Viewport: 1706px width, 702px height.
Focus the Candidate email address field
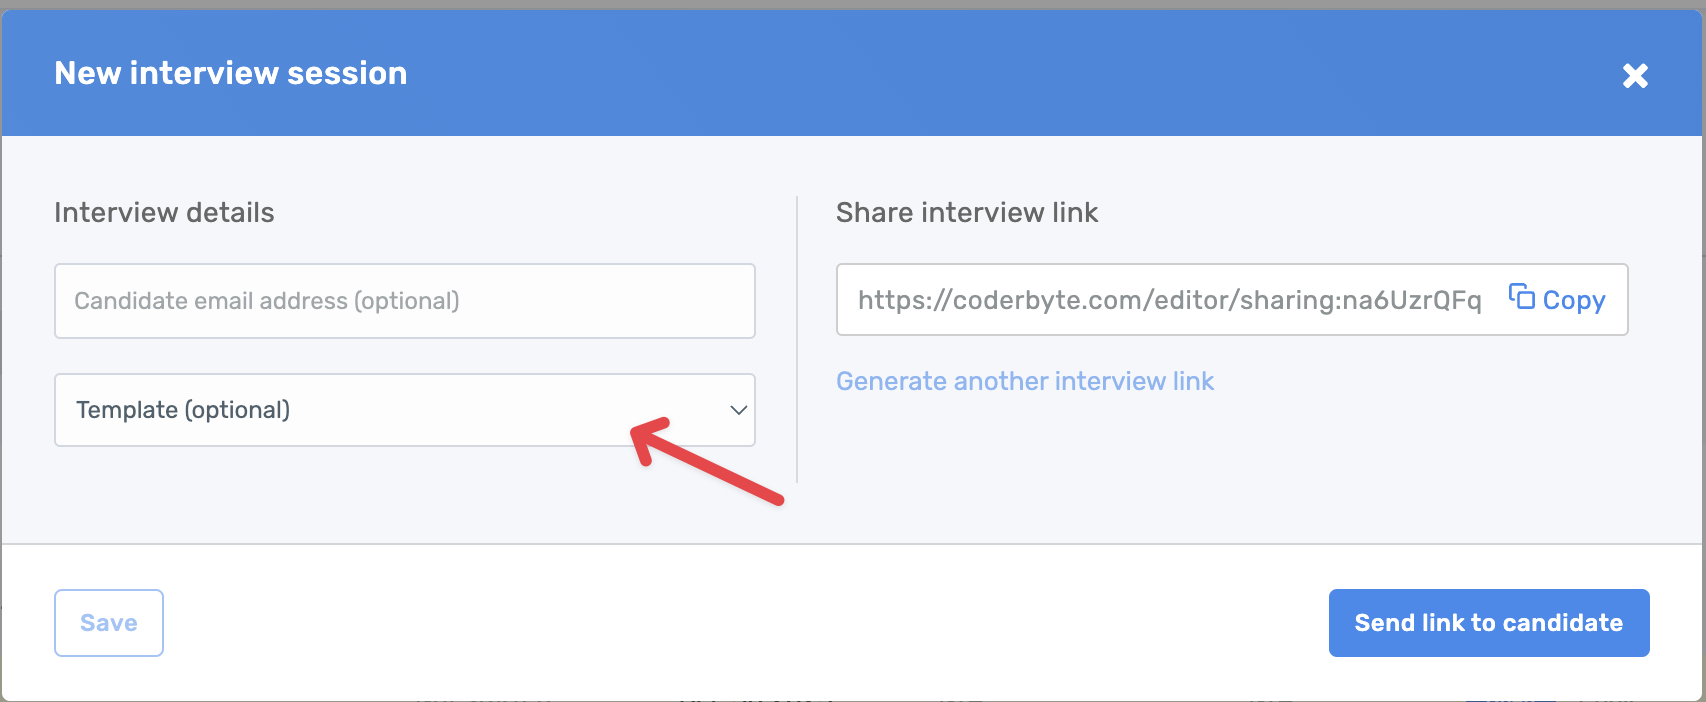(x=404, y=300)
